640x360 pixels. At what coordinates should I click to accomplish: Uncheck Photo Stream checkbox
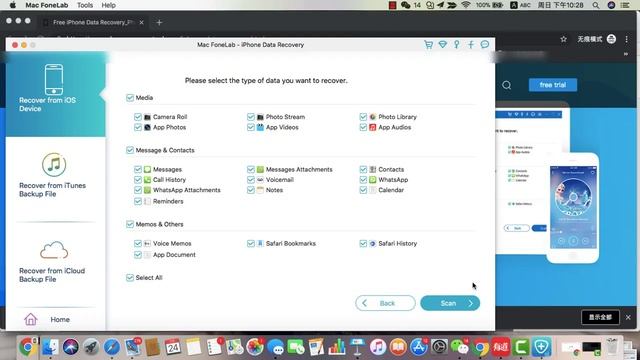click(251, 117)
